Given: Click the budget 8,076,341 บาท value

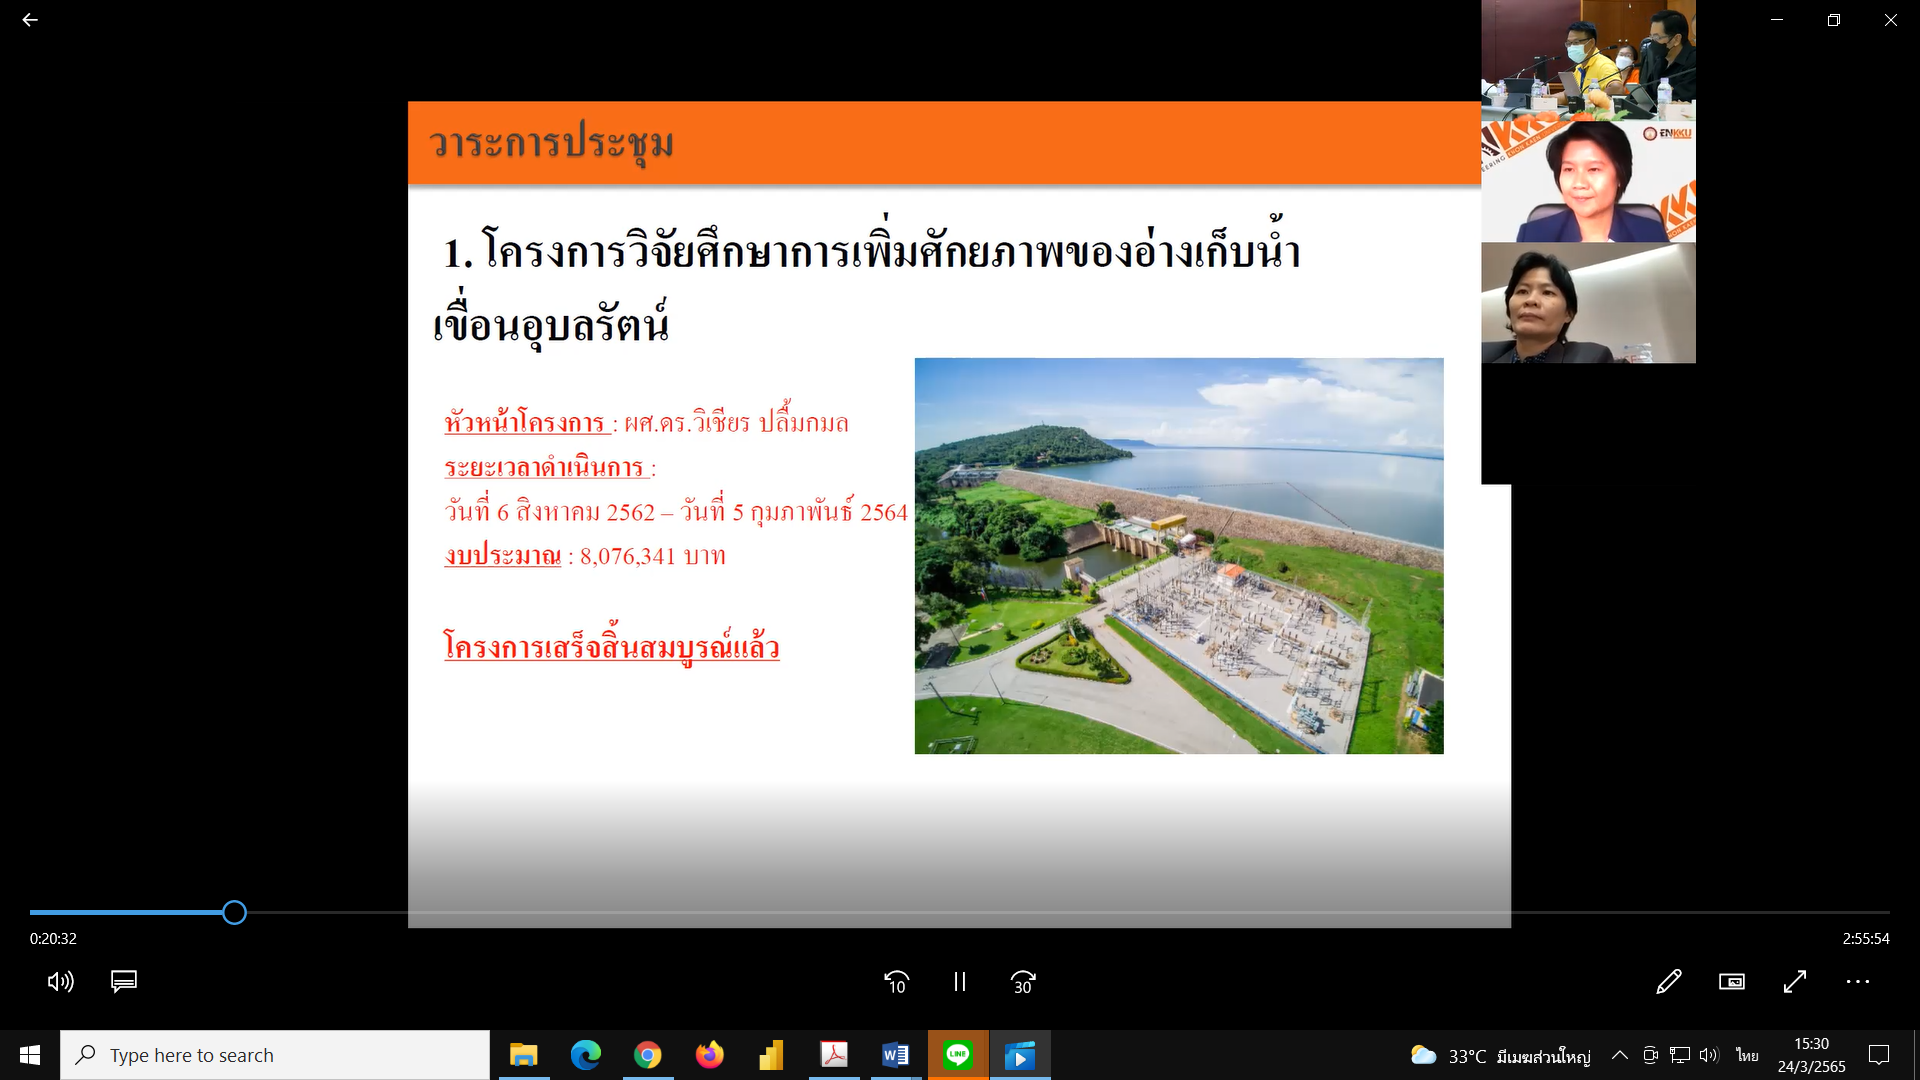Looking at the screenshot, I should pos(653,556).
